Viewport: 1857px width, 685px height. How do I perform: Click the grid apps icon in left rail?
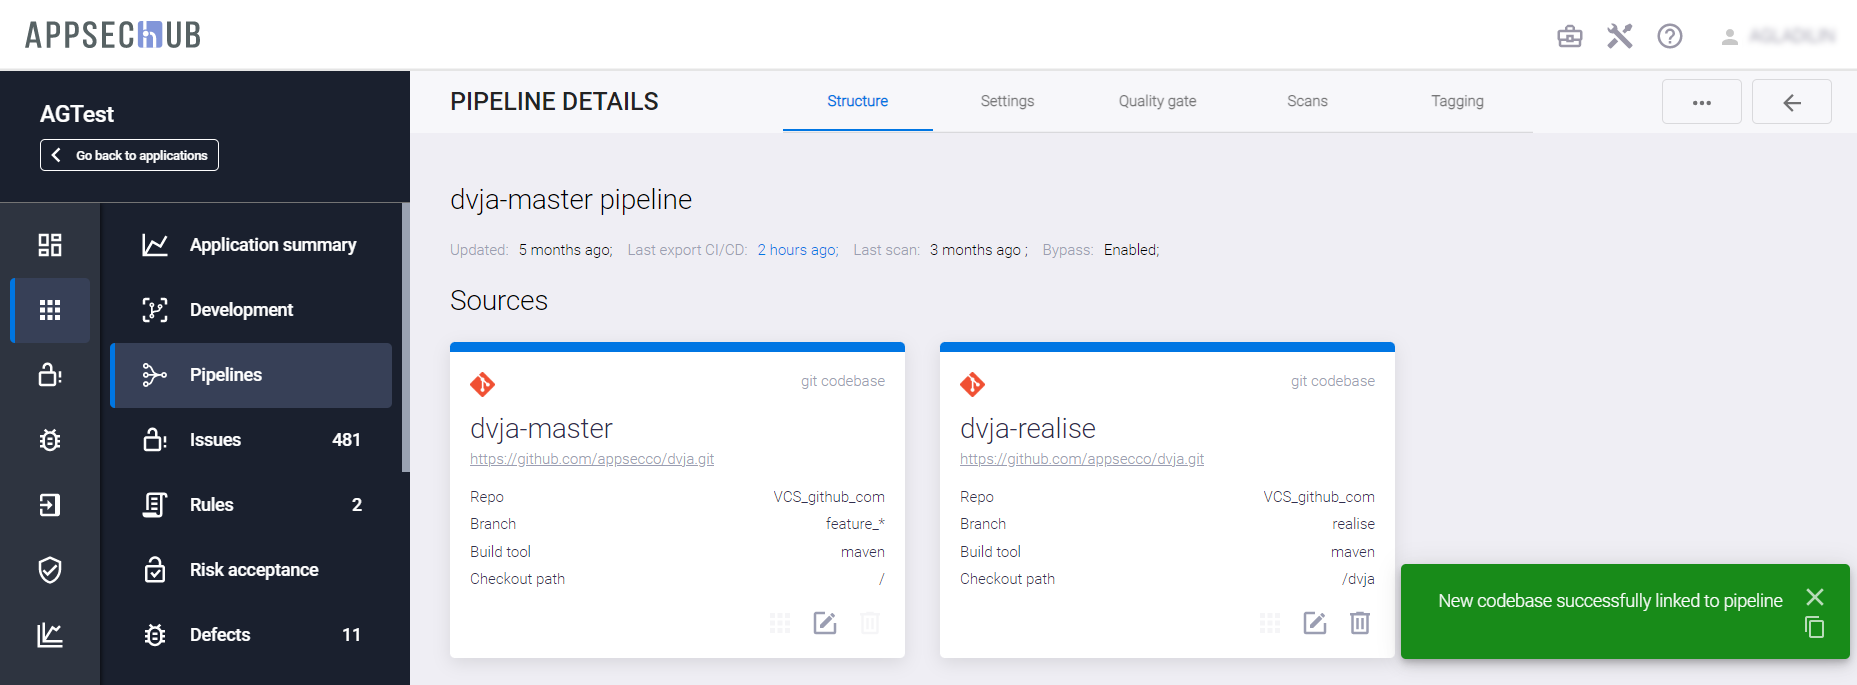click(x=50, y=310)
